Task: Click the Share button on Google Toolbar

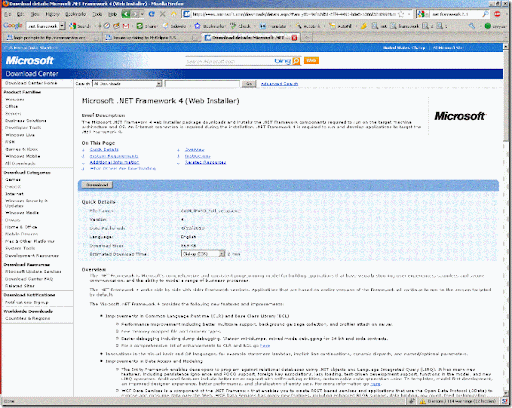Action: tap(147, 26)
